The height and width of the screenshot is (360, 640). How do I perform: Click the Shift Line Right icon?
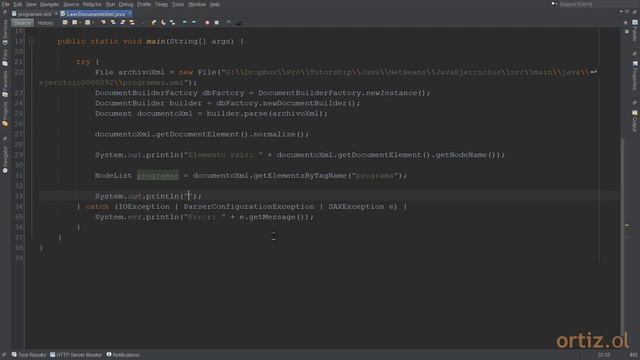click(194, 22)
